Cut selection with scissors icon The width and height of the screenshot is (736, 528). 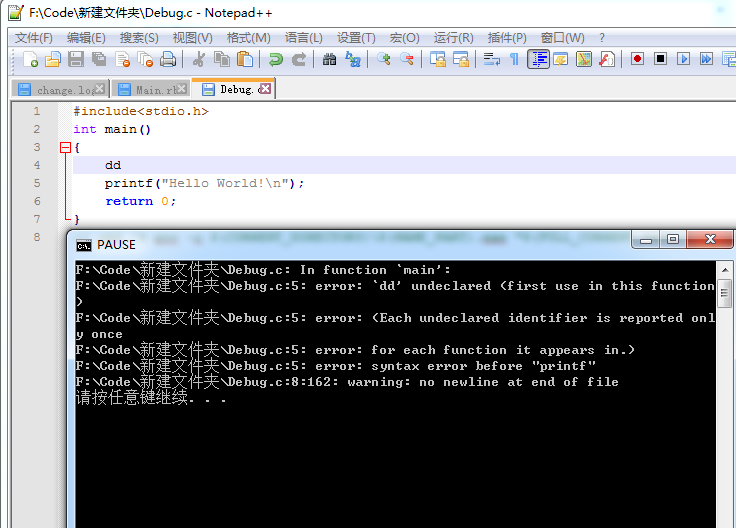pyautogui.click(x=199, y=60)
